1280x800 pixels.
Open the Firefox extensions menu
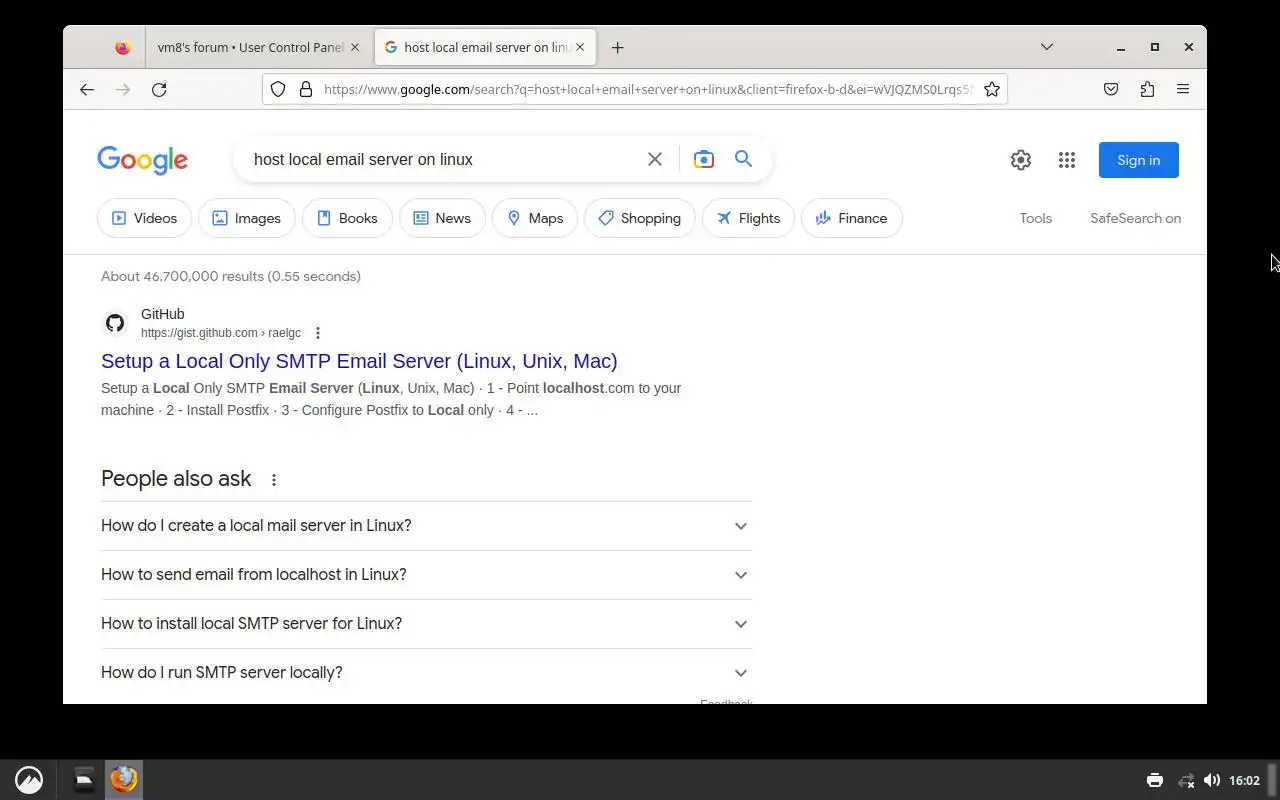tap(1147, 89)
